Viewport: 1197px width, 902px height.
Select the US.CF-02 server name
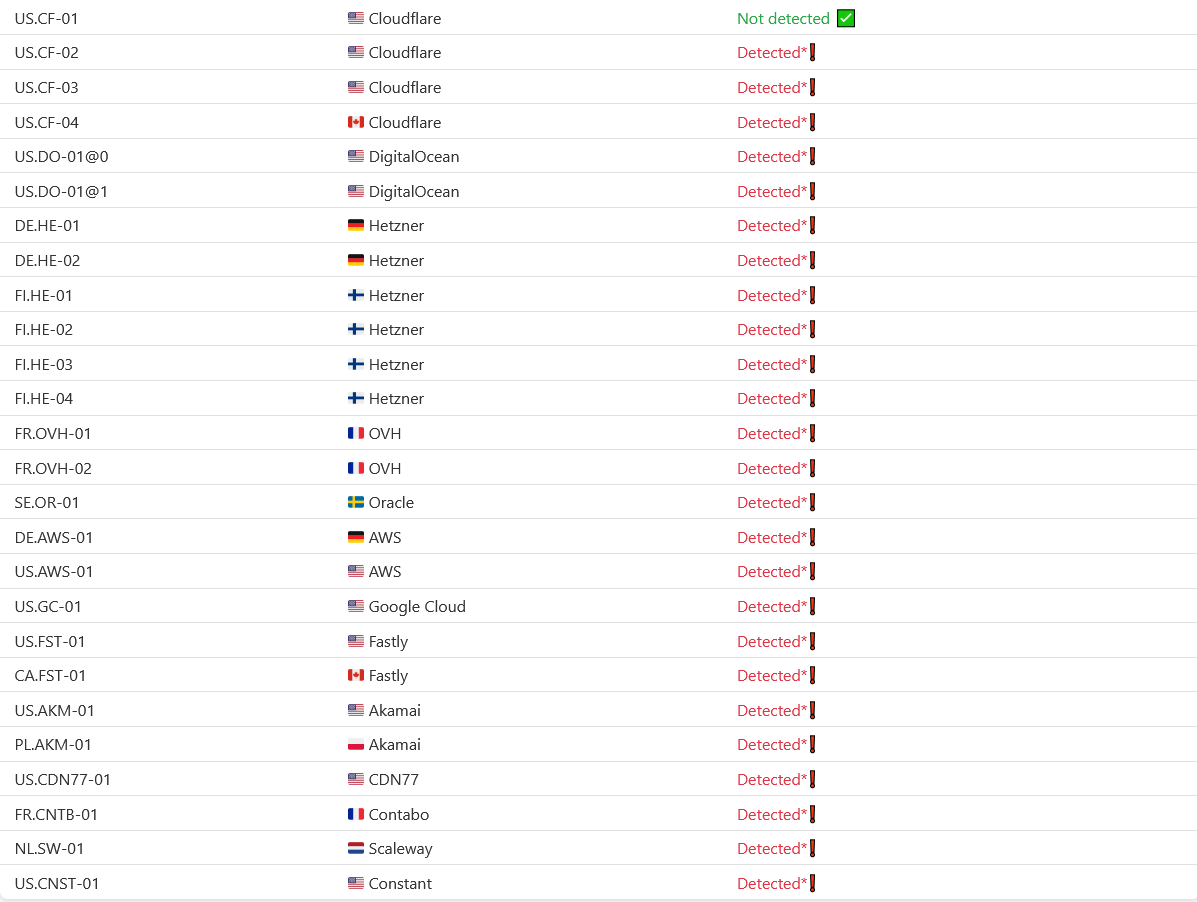(46, 53)
